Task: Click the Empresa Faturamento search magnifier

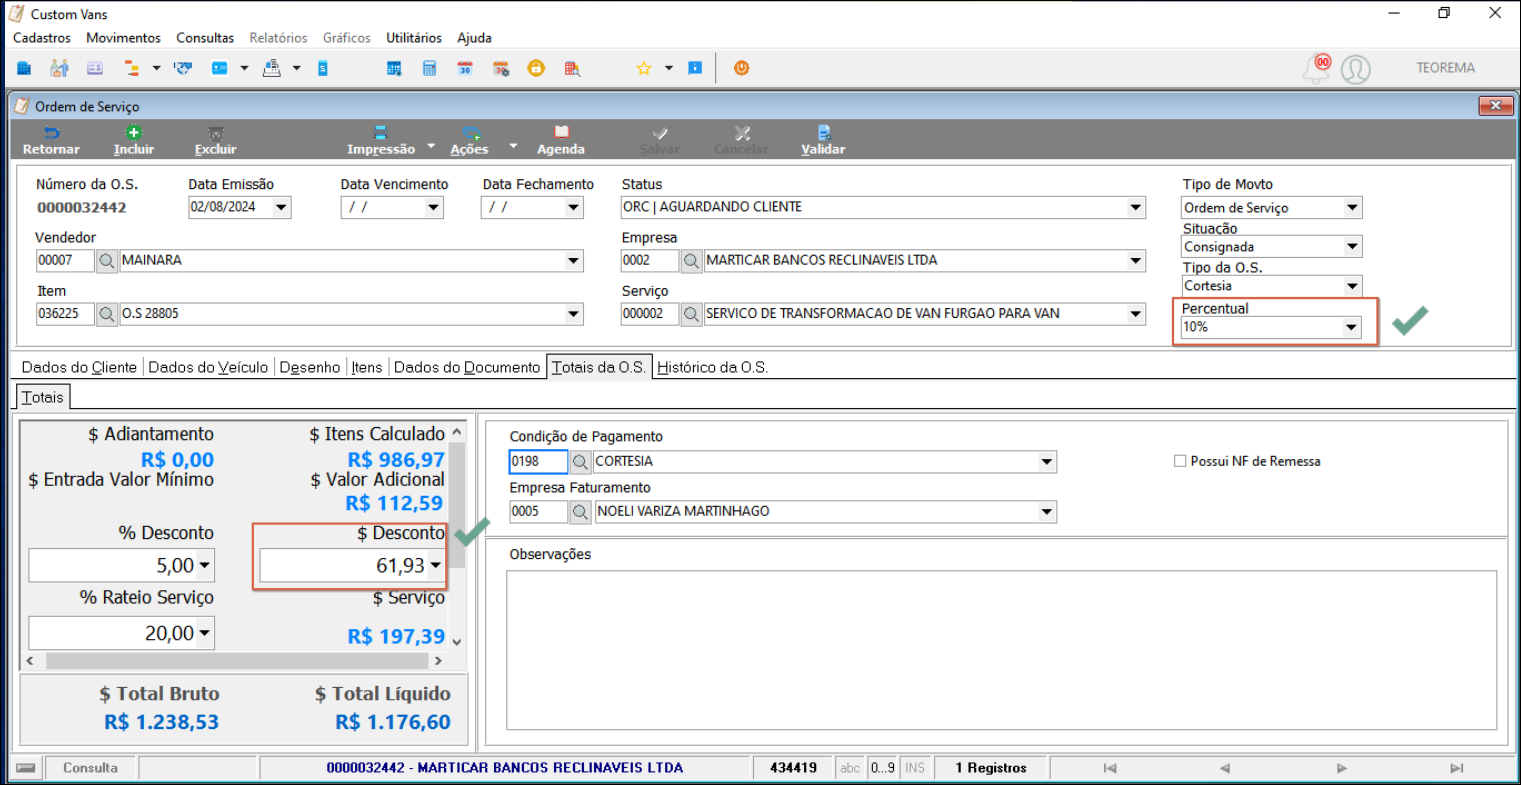Action: 580,511
